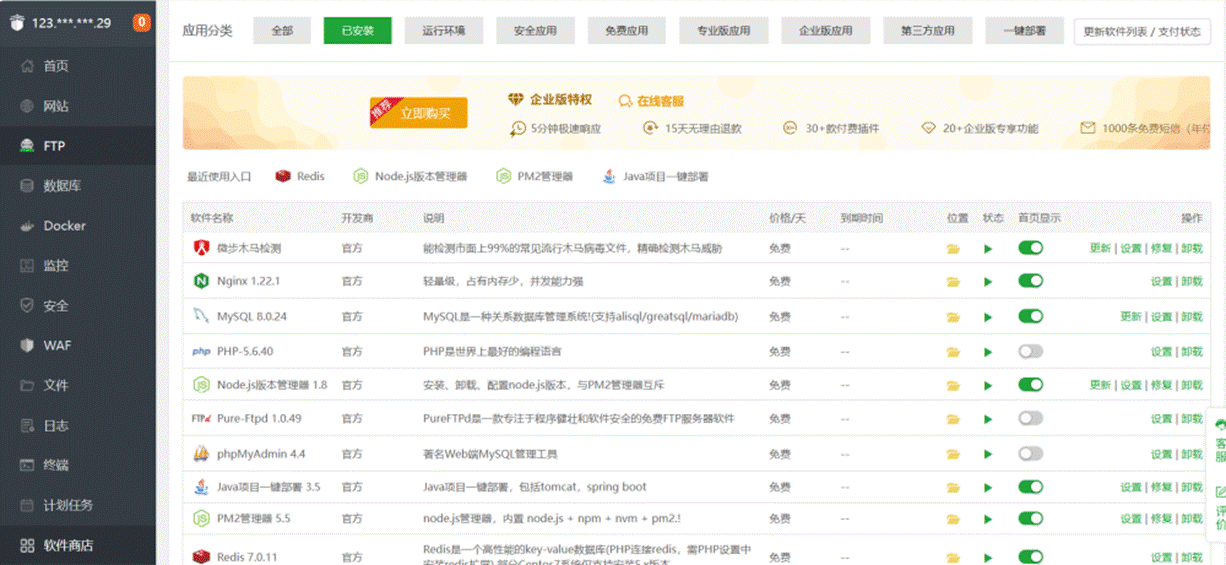
Task: Click the orange notification badge in sidebar header
Action: click(142, 22)
